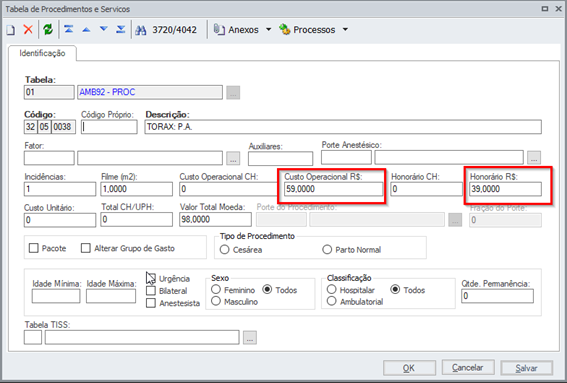Click the Honorário CH field

pyautogui.click(x=427, y=189)
